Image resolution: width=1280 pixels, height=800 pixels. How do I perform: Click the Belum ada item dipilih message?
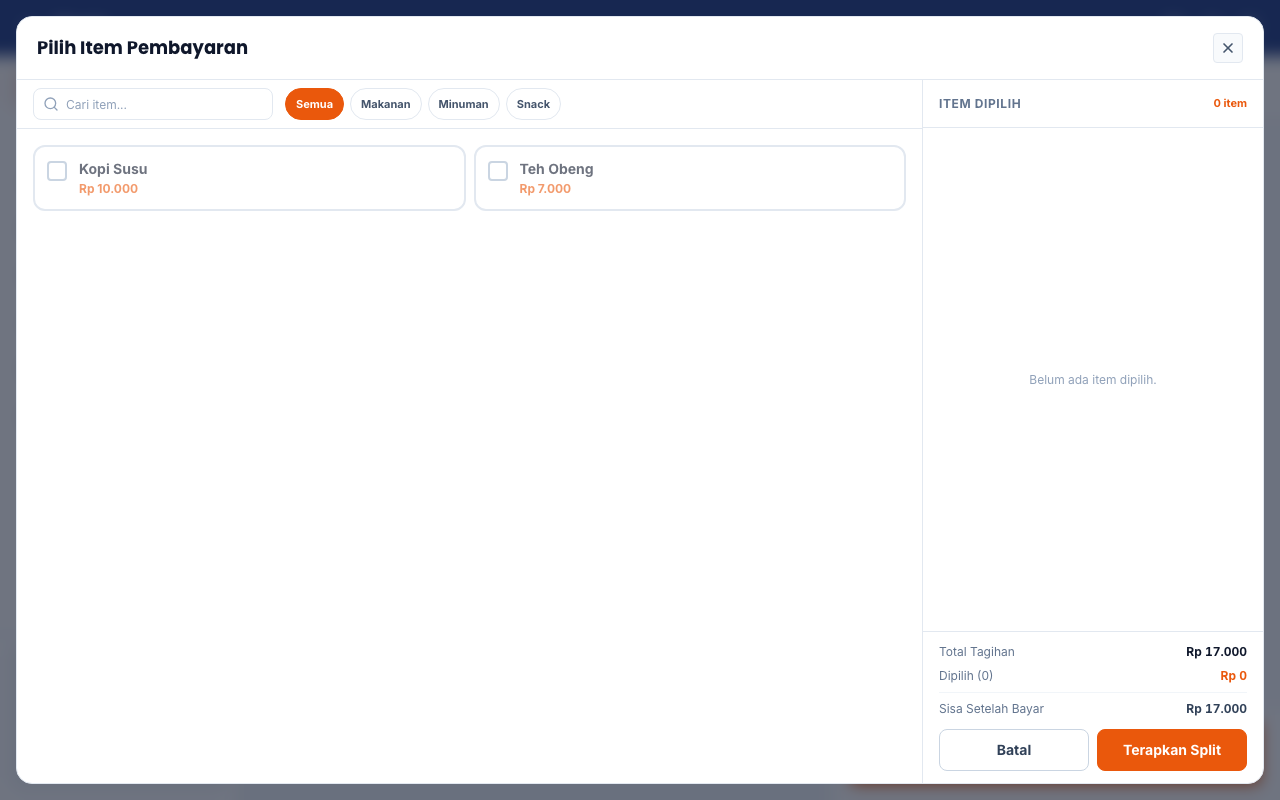point(1092,380)
